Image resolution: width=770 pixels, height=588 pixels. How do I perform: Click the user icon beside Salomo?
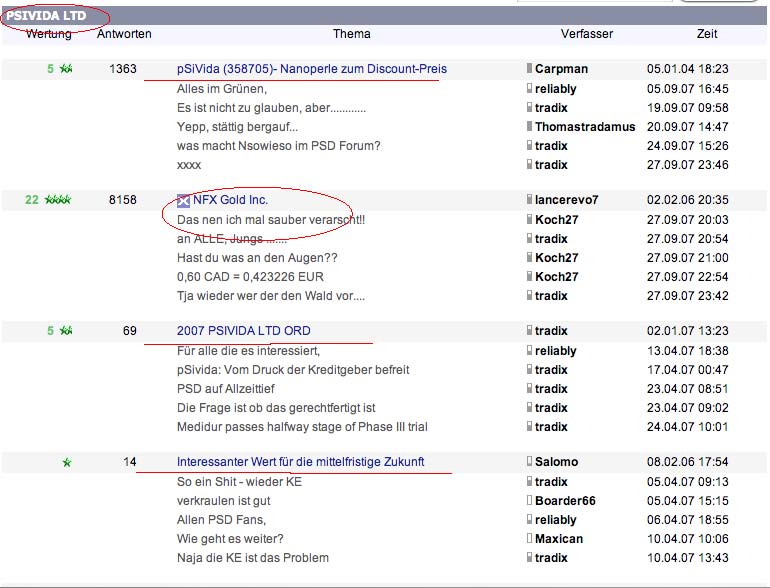click(x=529, y=461)
